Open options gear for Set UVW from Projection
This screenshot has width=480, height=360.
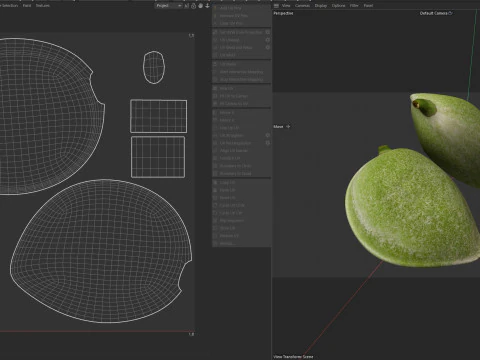267,32
